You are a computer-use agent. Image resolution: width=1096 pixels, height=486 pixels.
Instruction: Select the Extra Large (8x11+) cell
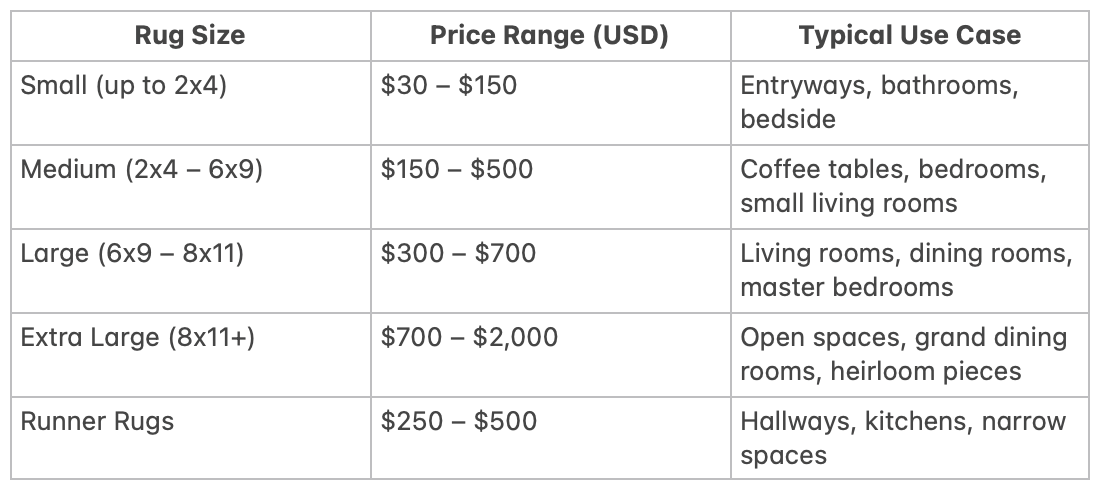coord(138,338)
